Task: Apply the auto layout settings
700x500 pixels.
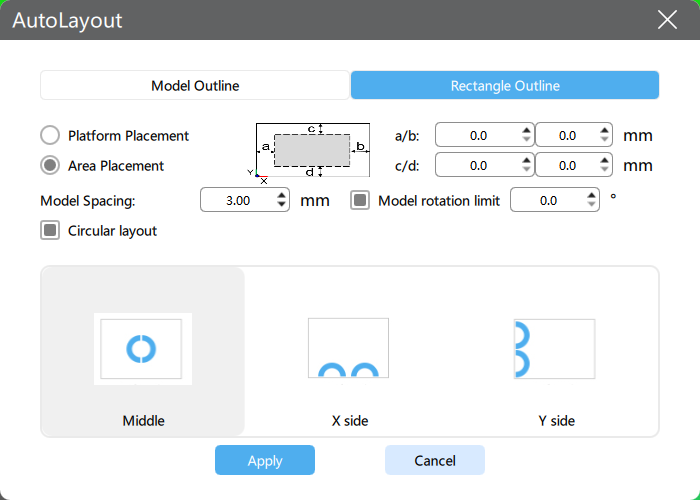Action: (265, 460)
